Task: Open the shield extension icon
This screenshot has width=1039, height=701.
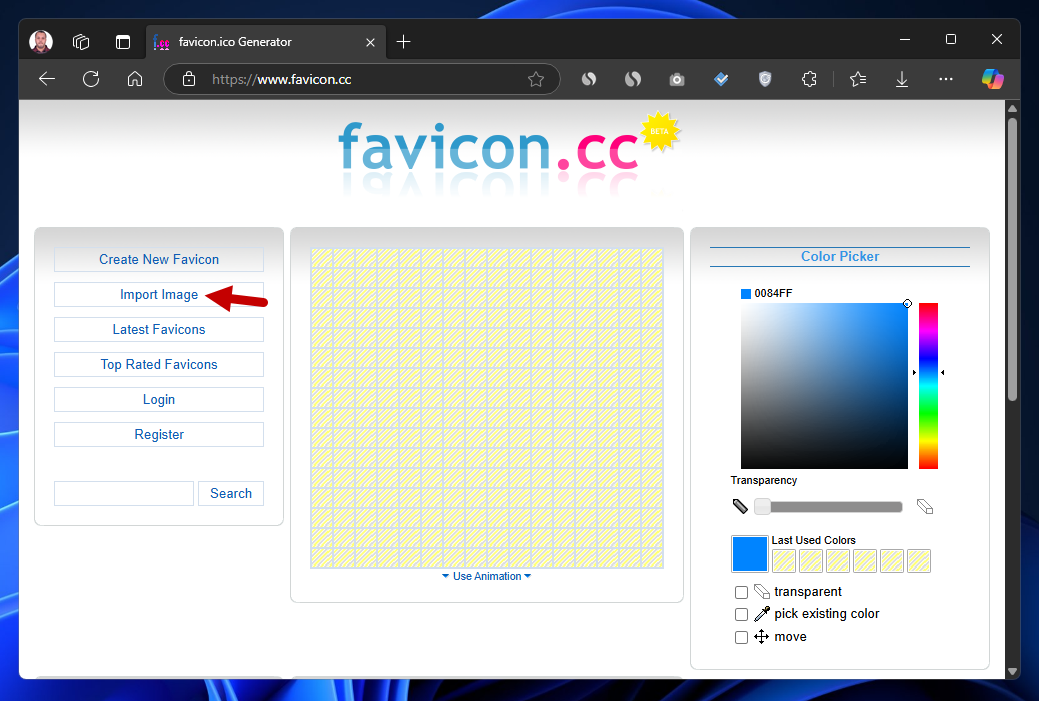Action: click(x=765, y=80)
